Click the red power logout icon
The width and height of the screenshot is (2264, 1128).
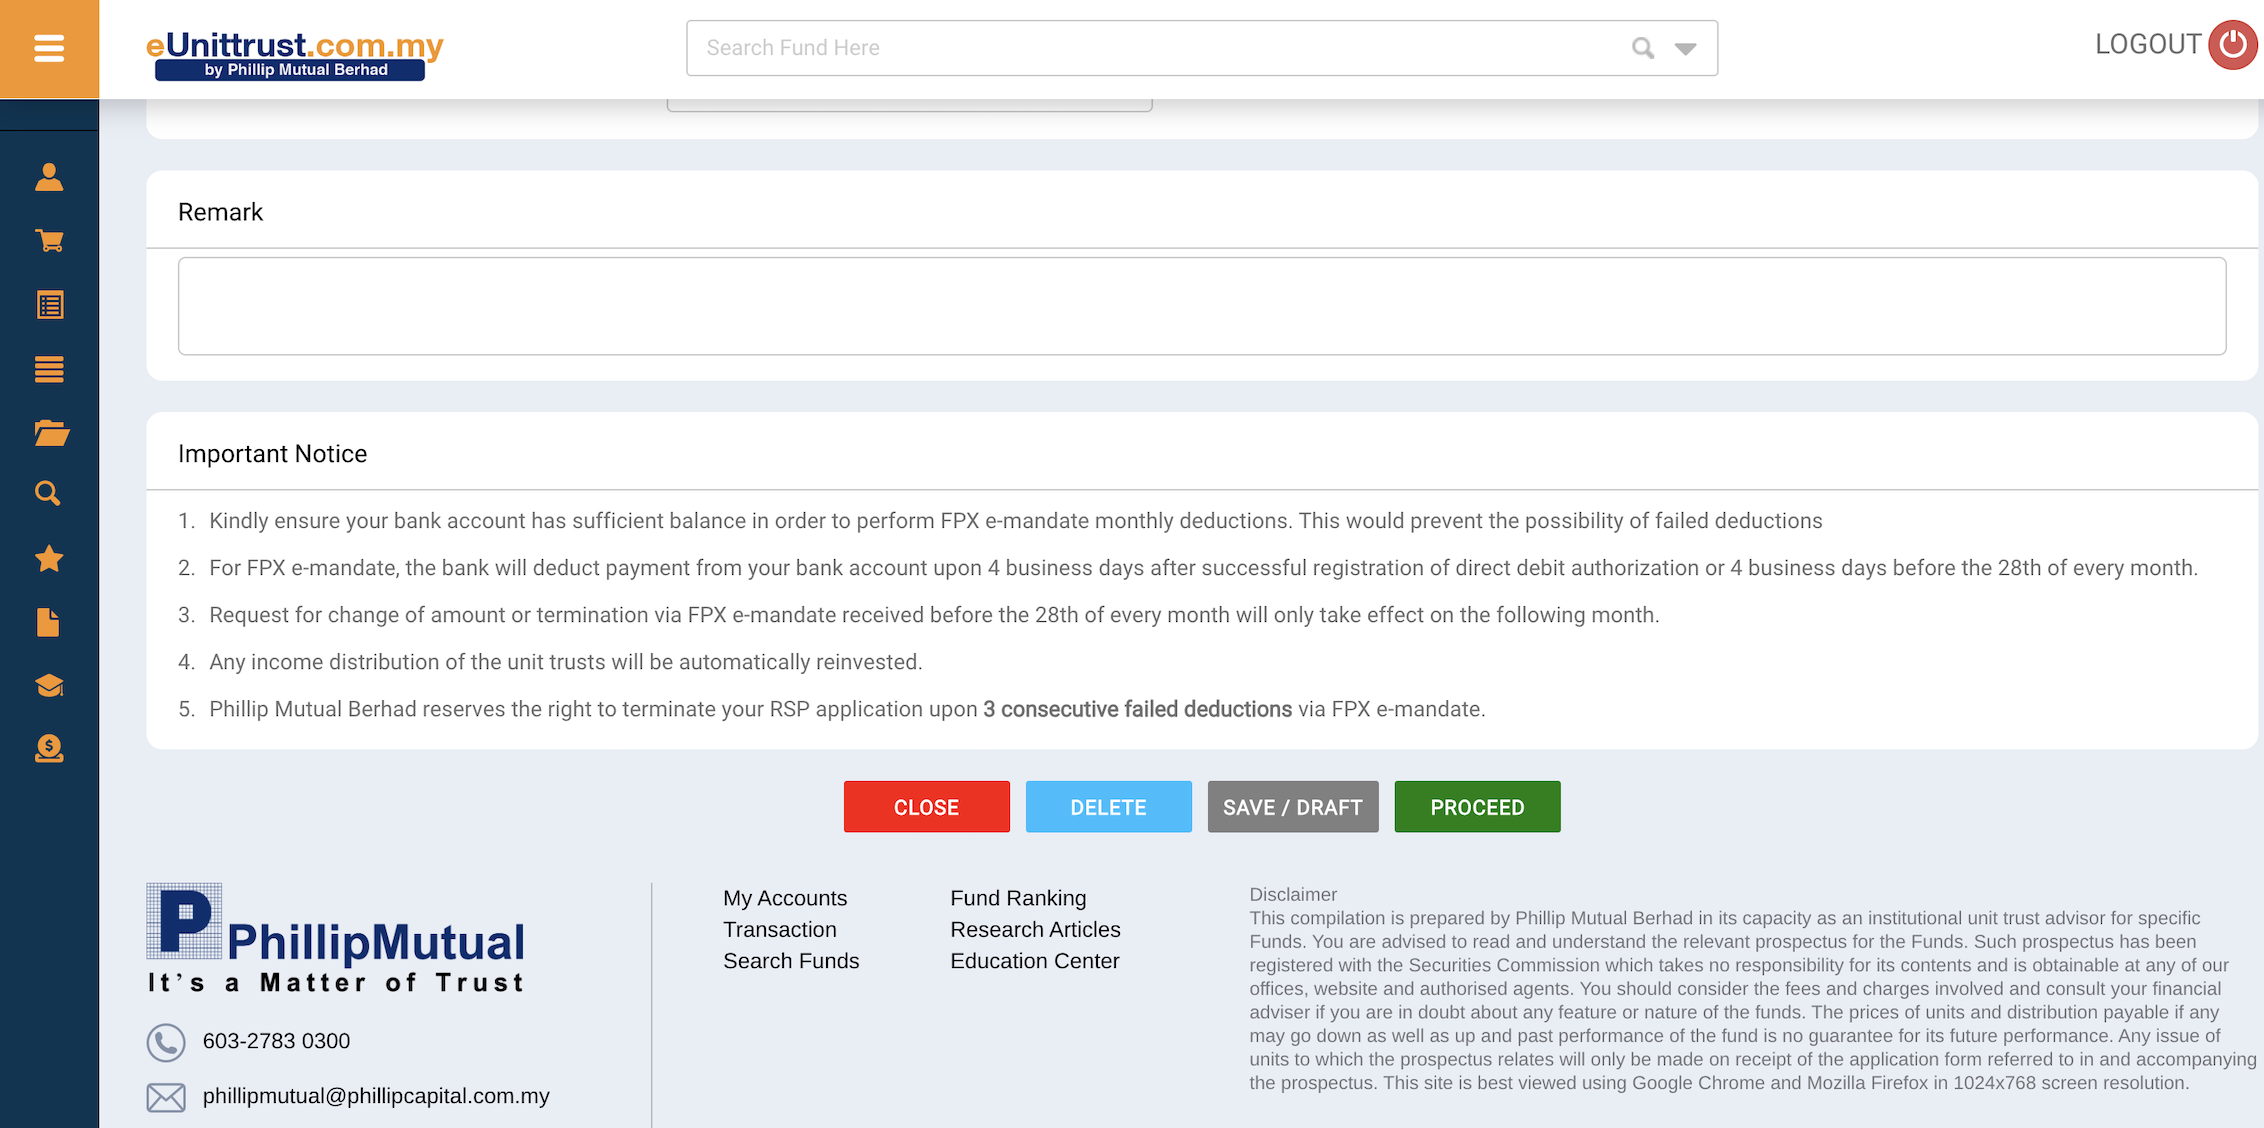[x=2232, y=45]
